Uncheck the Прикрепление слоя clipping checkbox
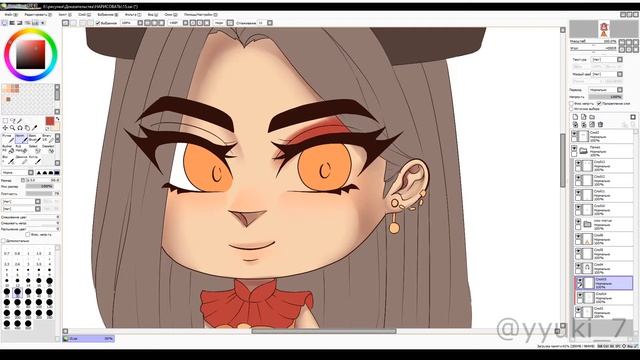Screen dimensions: 640x360 click(599, 104)
